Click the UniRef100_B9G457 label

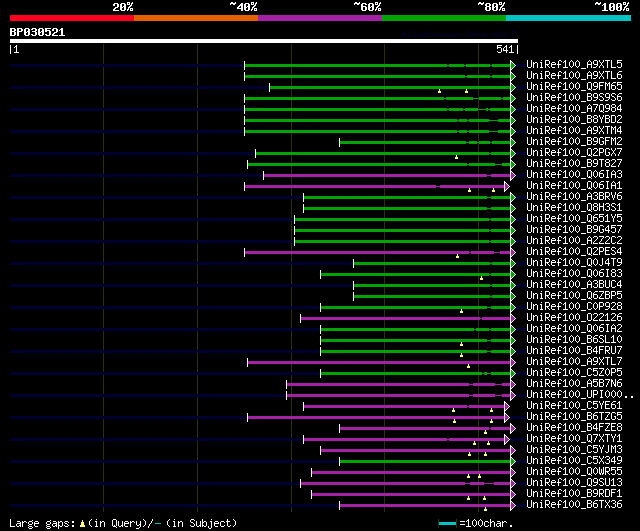coord(574,230)
